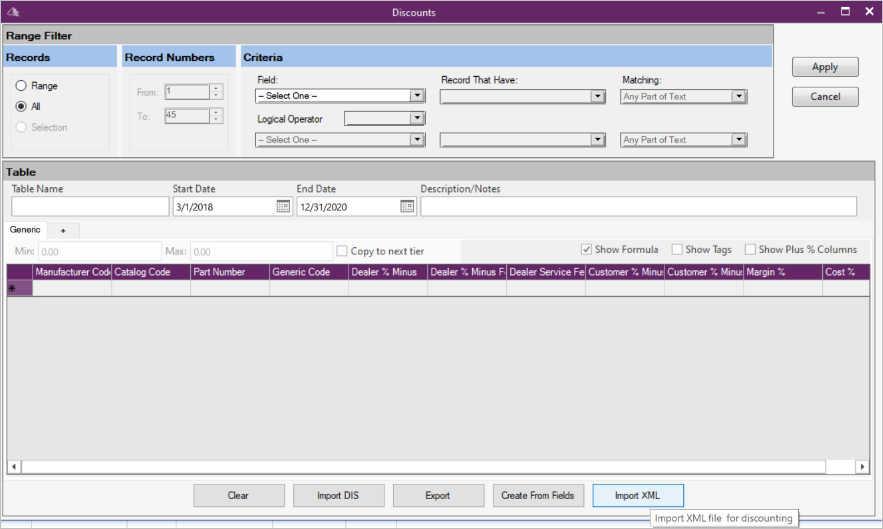Open the first Field dropdown

[x=417, y=96]
